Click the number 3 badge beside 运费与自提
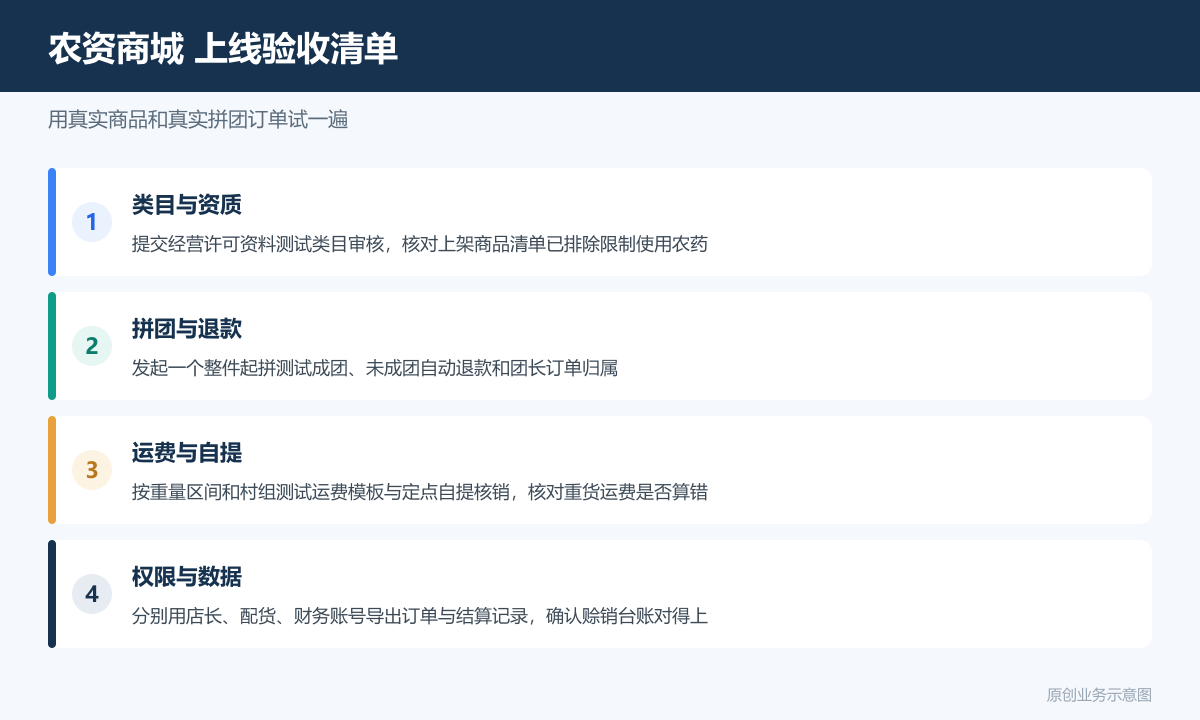1200x720 pixels. click(x=92, y=470)
